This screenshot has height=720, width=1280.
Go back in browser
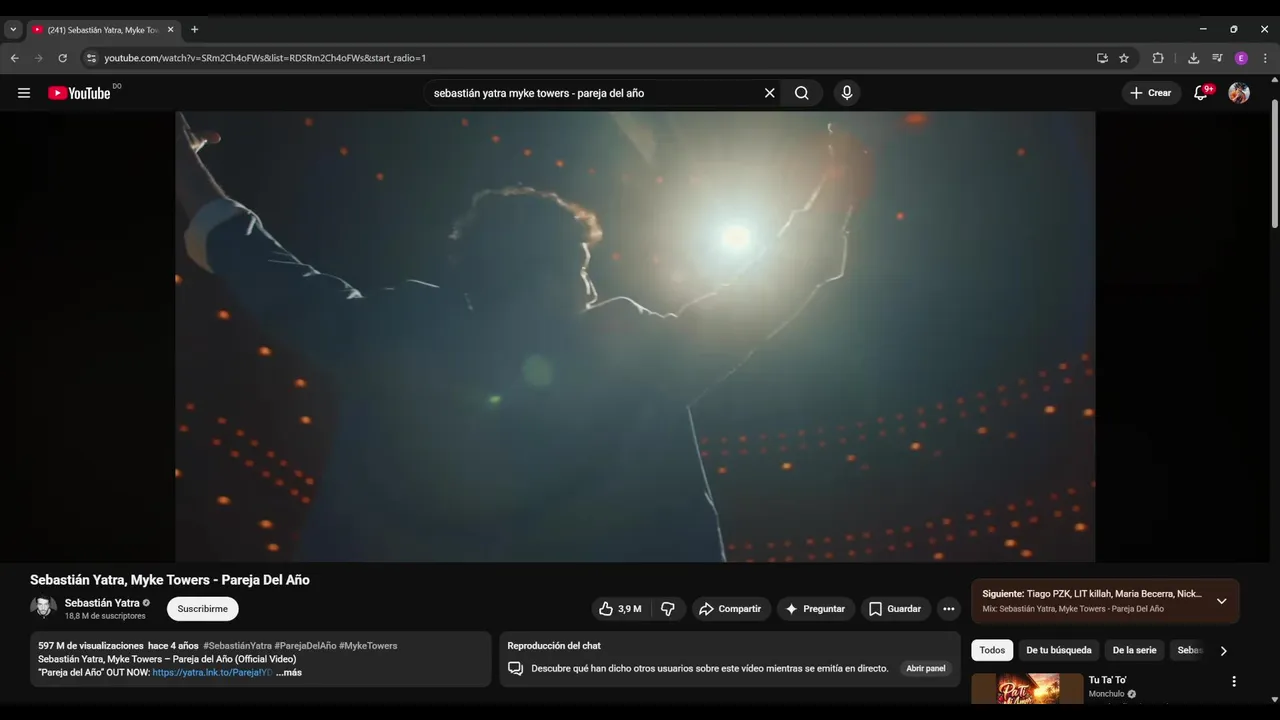click(x=15, y=58)
